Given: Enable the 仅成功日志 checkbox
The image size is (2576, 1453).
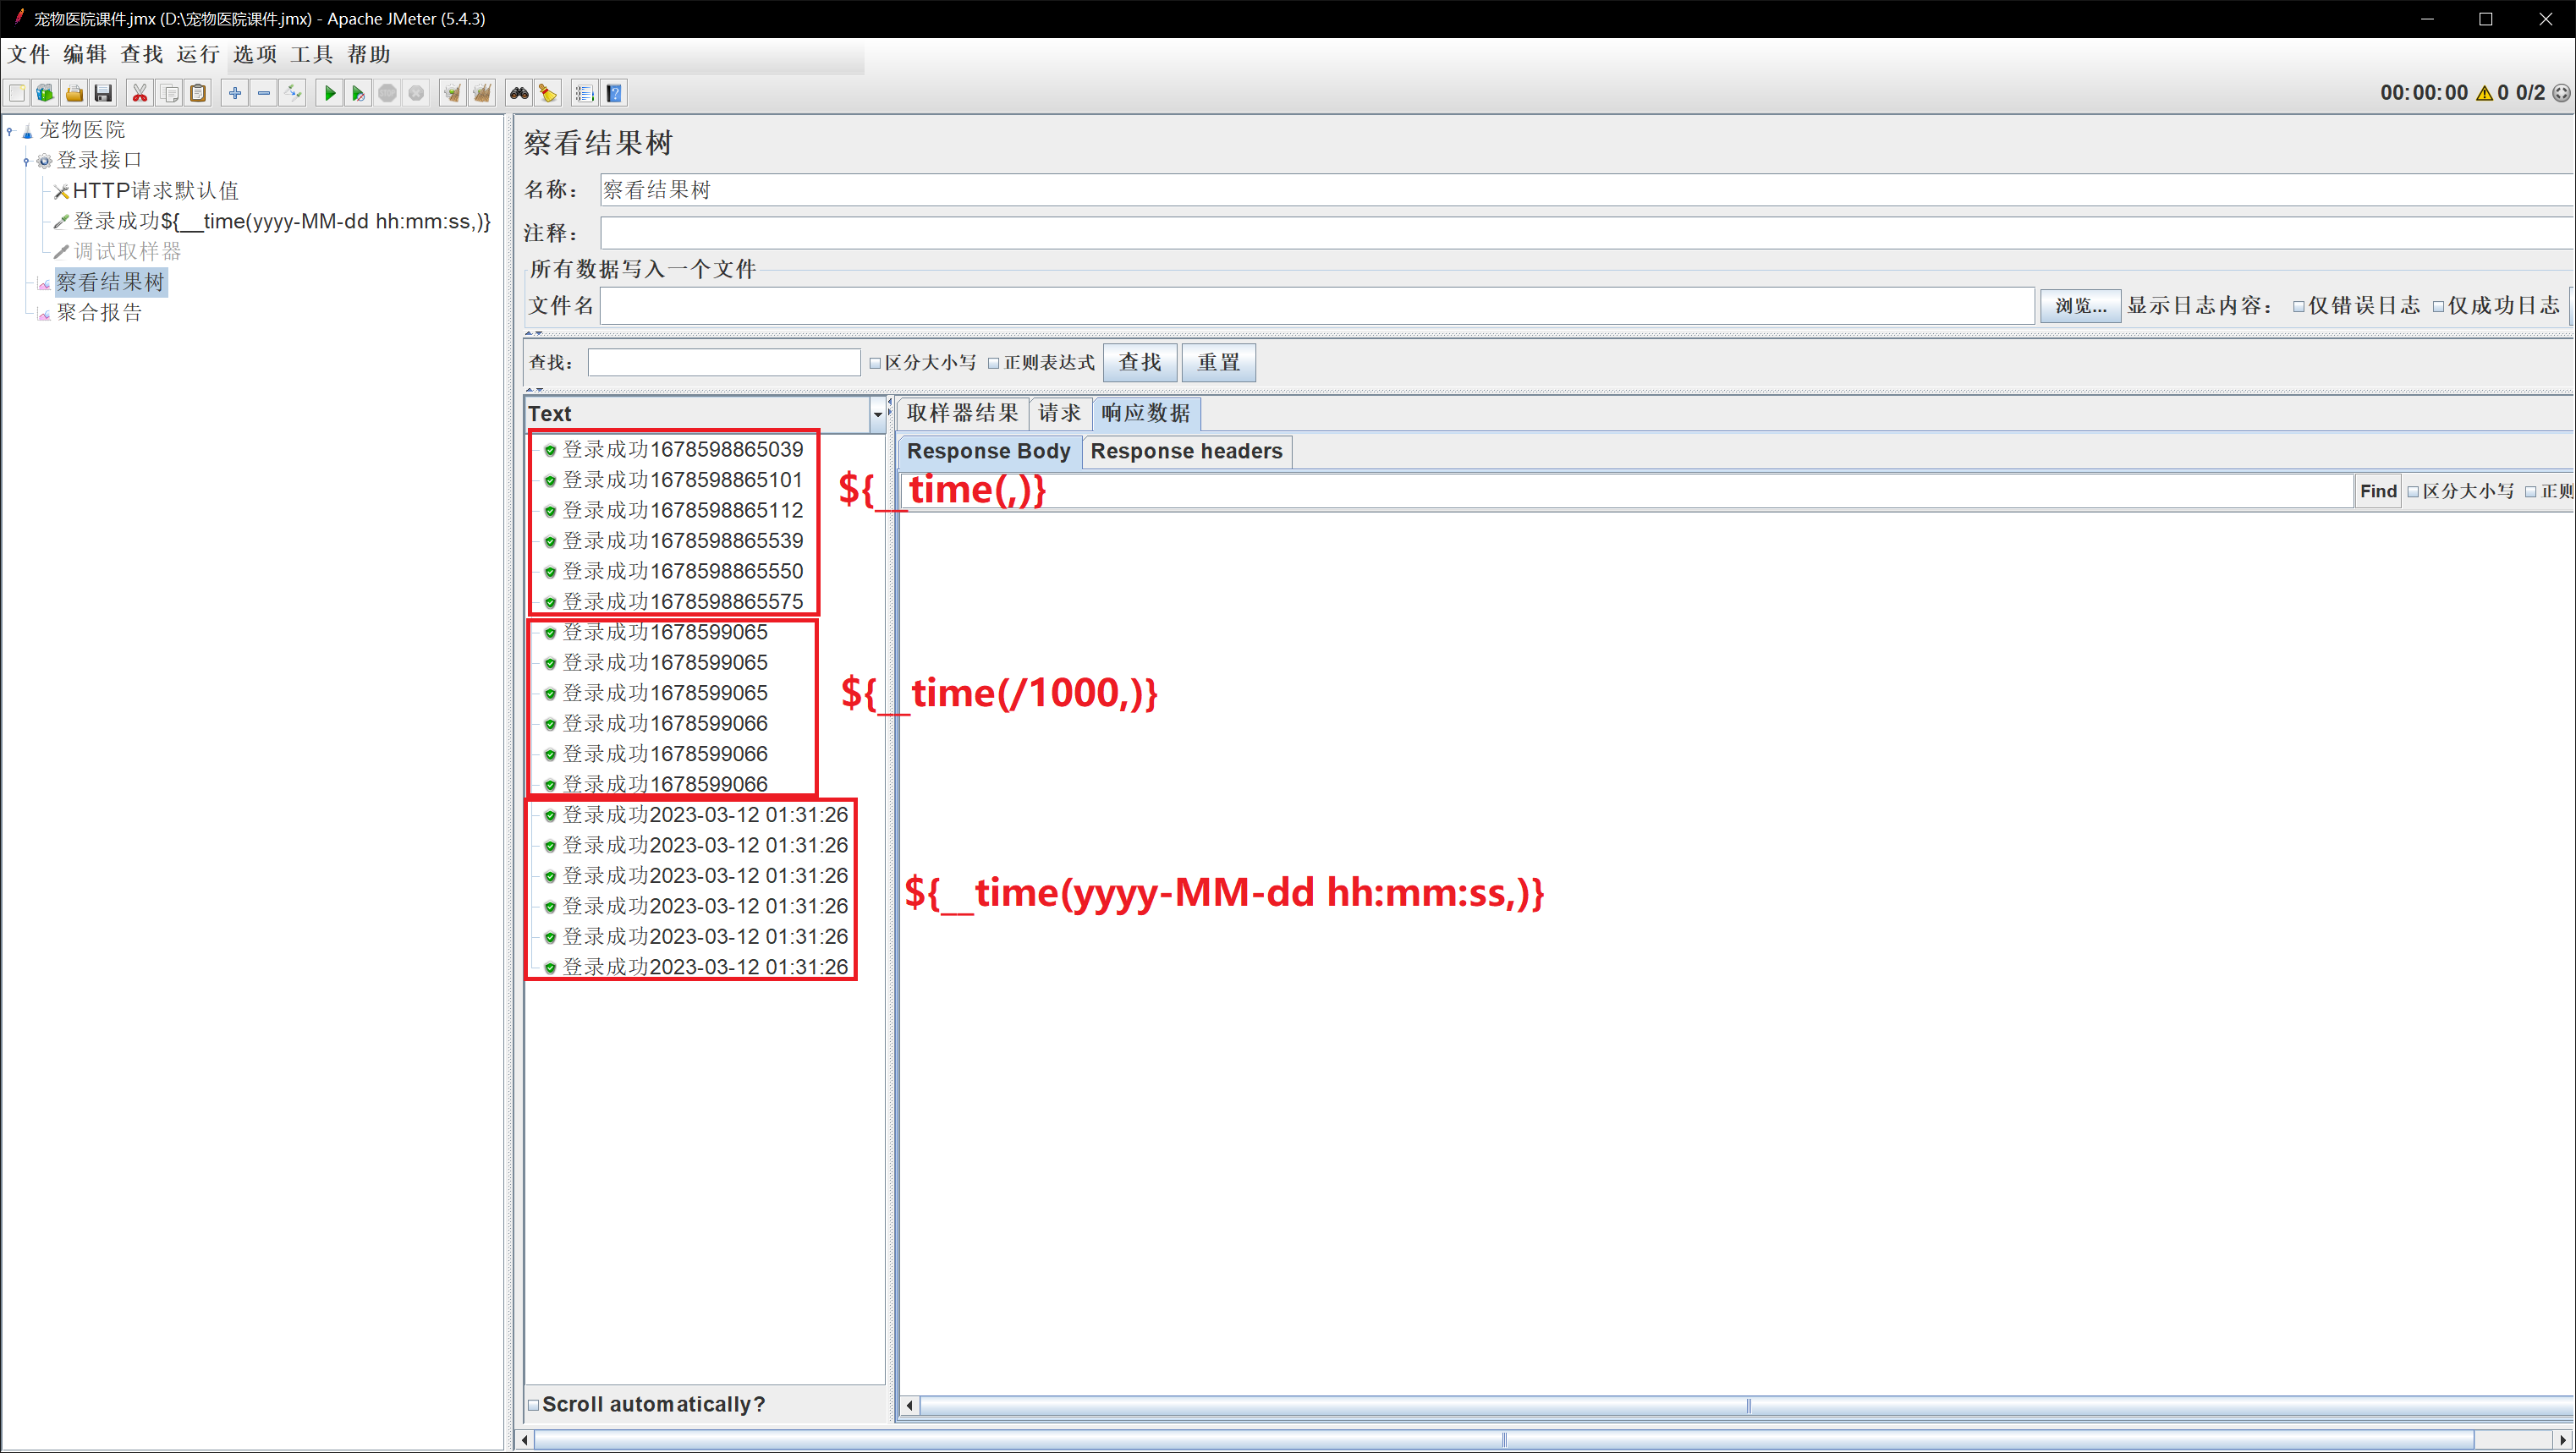Looking at the screenshot, I should tap(2439, 306).
